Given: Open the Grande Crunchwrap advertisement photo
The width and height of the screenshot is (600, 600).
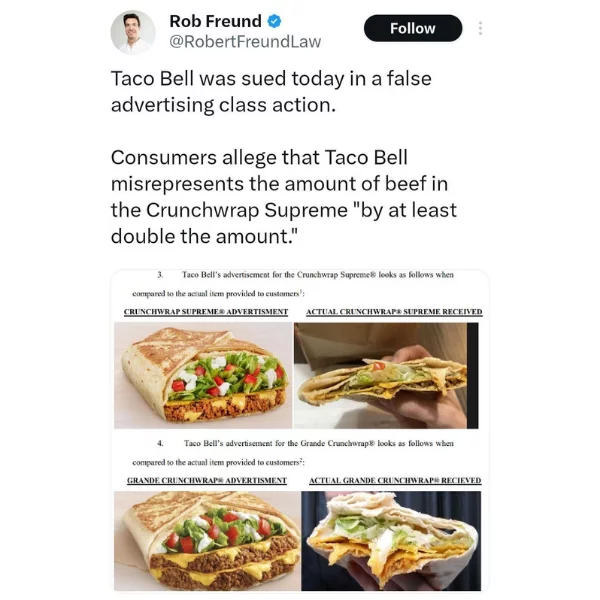Looking at the screenshot, I should point(207,541).
